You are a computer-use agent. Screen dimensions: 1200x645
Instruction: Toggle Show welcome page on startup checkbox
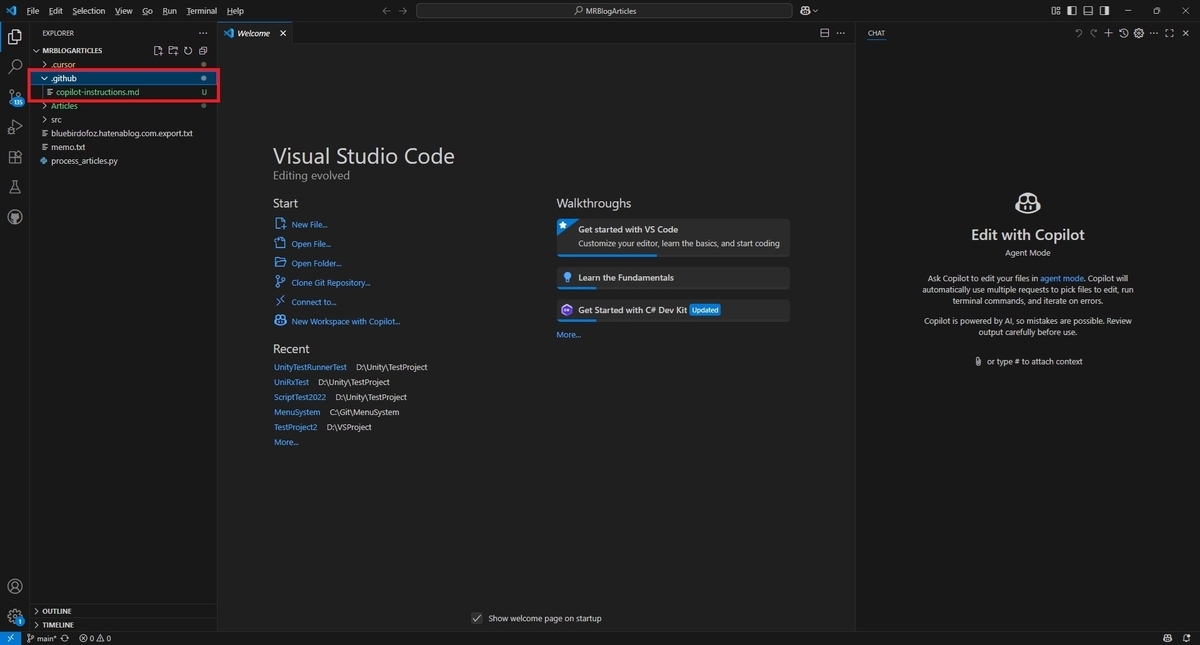tap(477, 618)
